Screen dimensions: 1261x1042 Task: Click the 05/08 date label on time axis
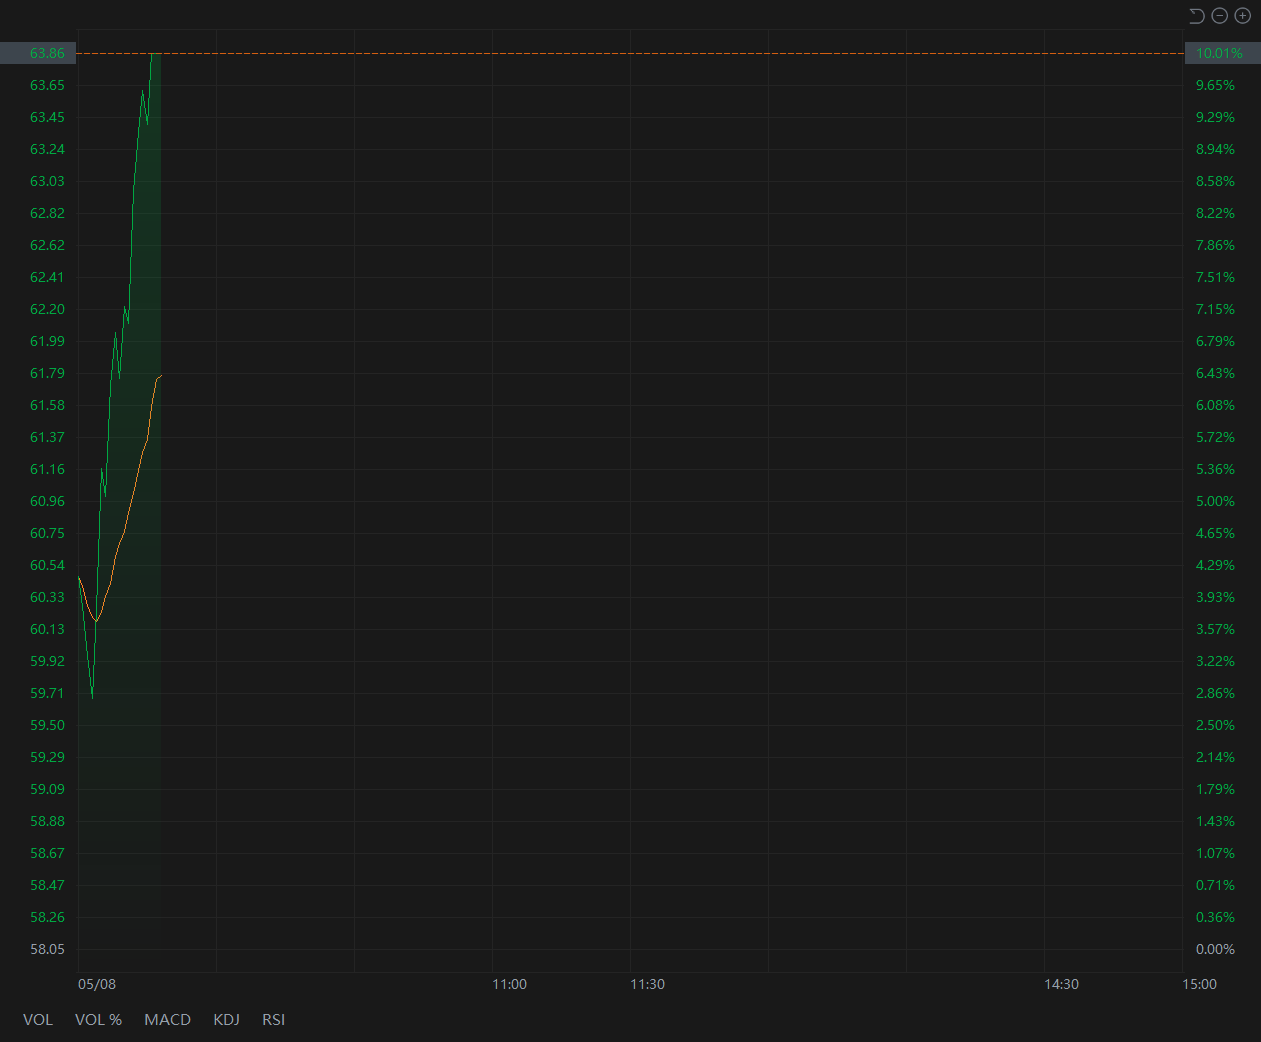(97, 984)
